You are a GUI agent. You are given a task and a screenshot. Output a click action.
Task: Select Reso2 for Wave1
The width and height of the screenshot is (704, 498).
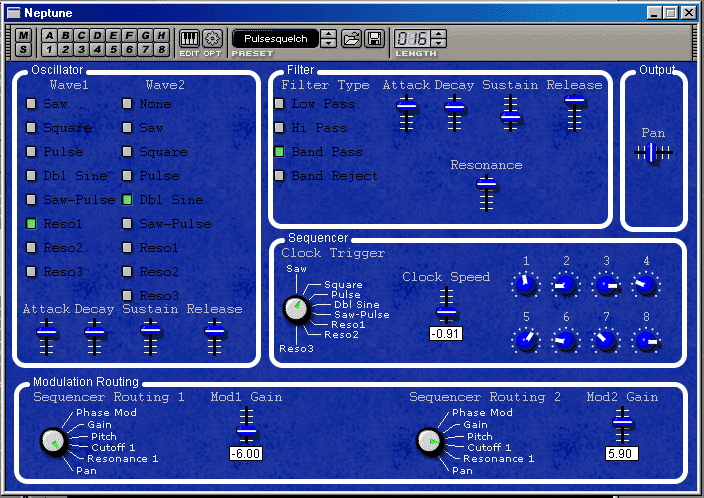point(31,247)
